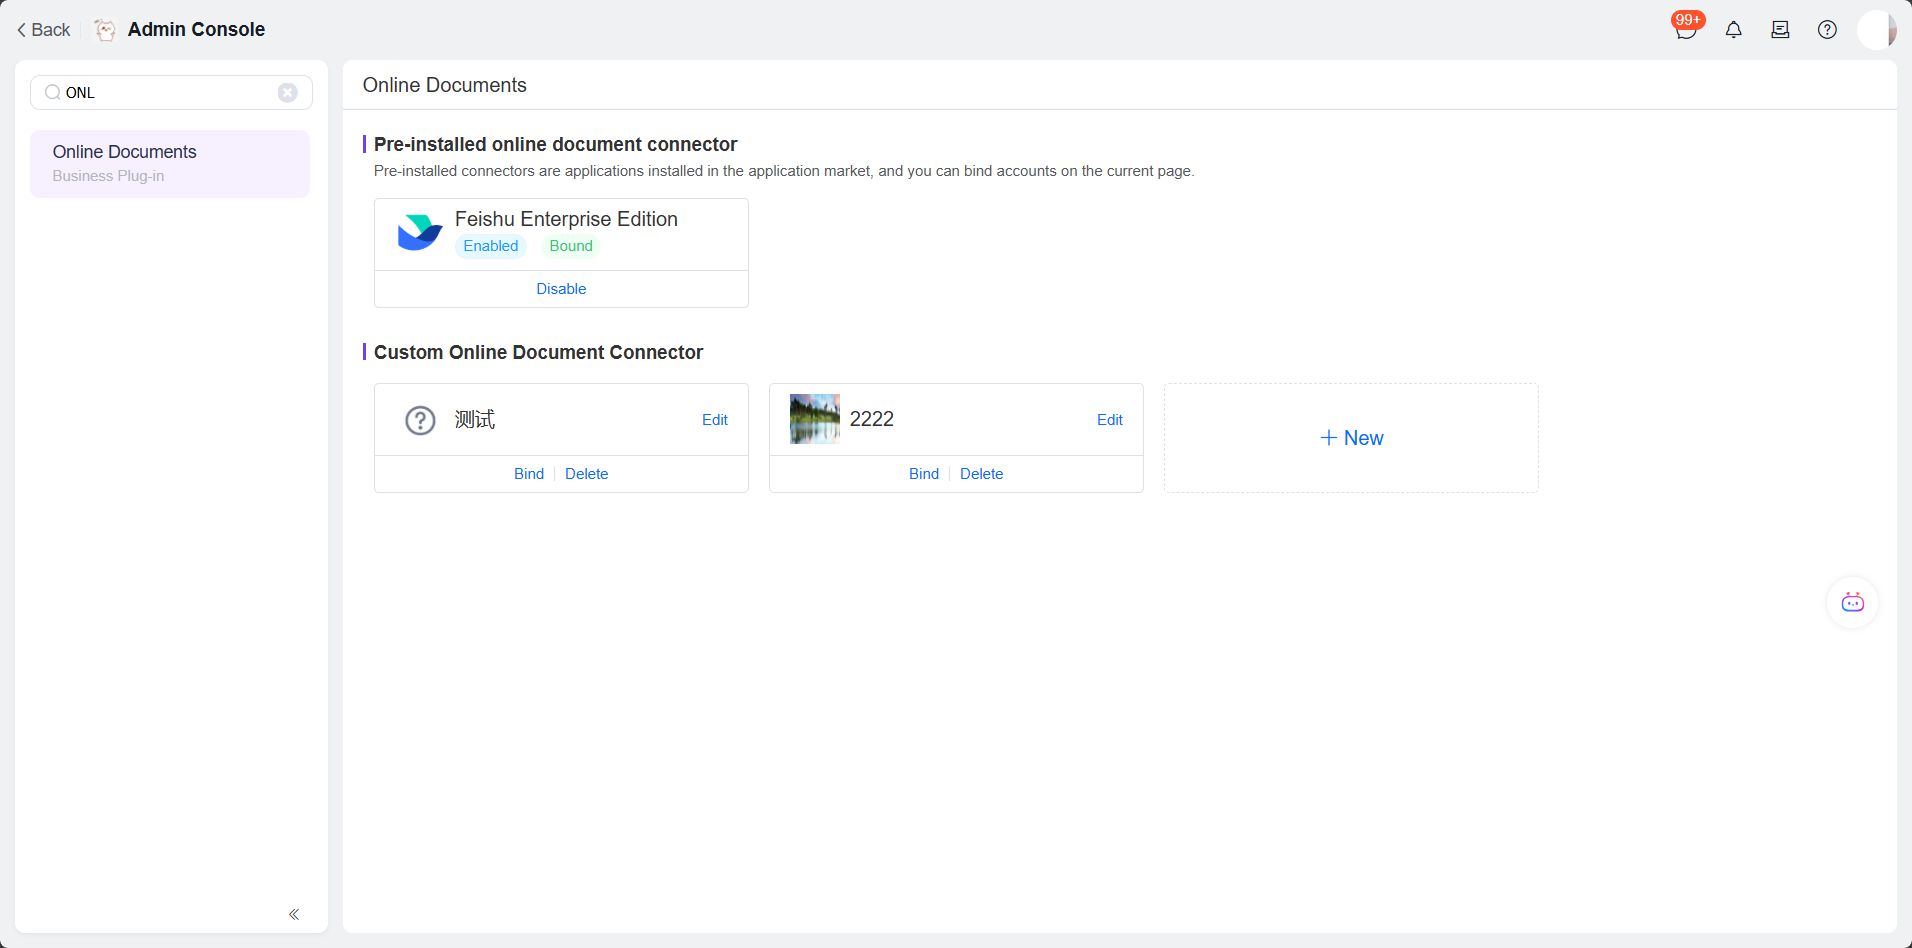1912x948 pixels.
Task: Open the chat messages icon with 99+ badge
Action: (x=1686, y=30)
